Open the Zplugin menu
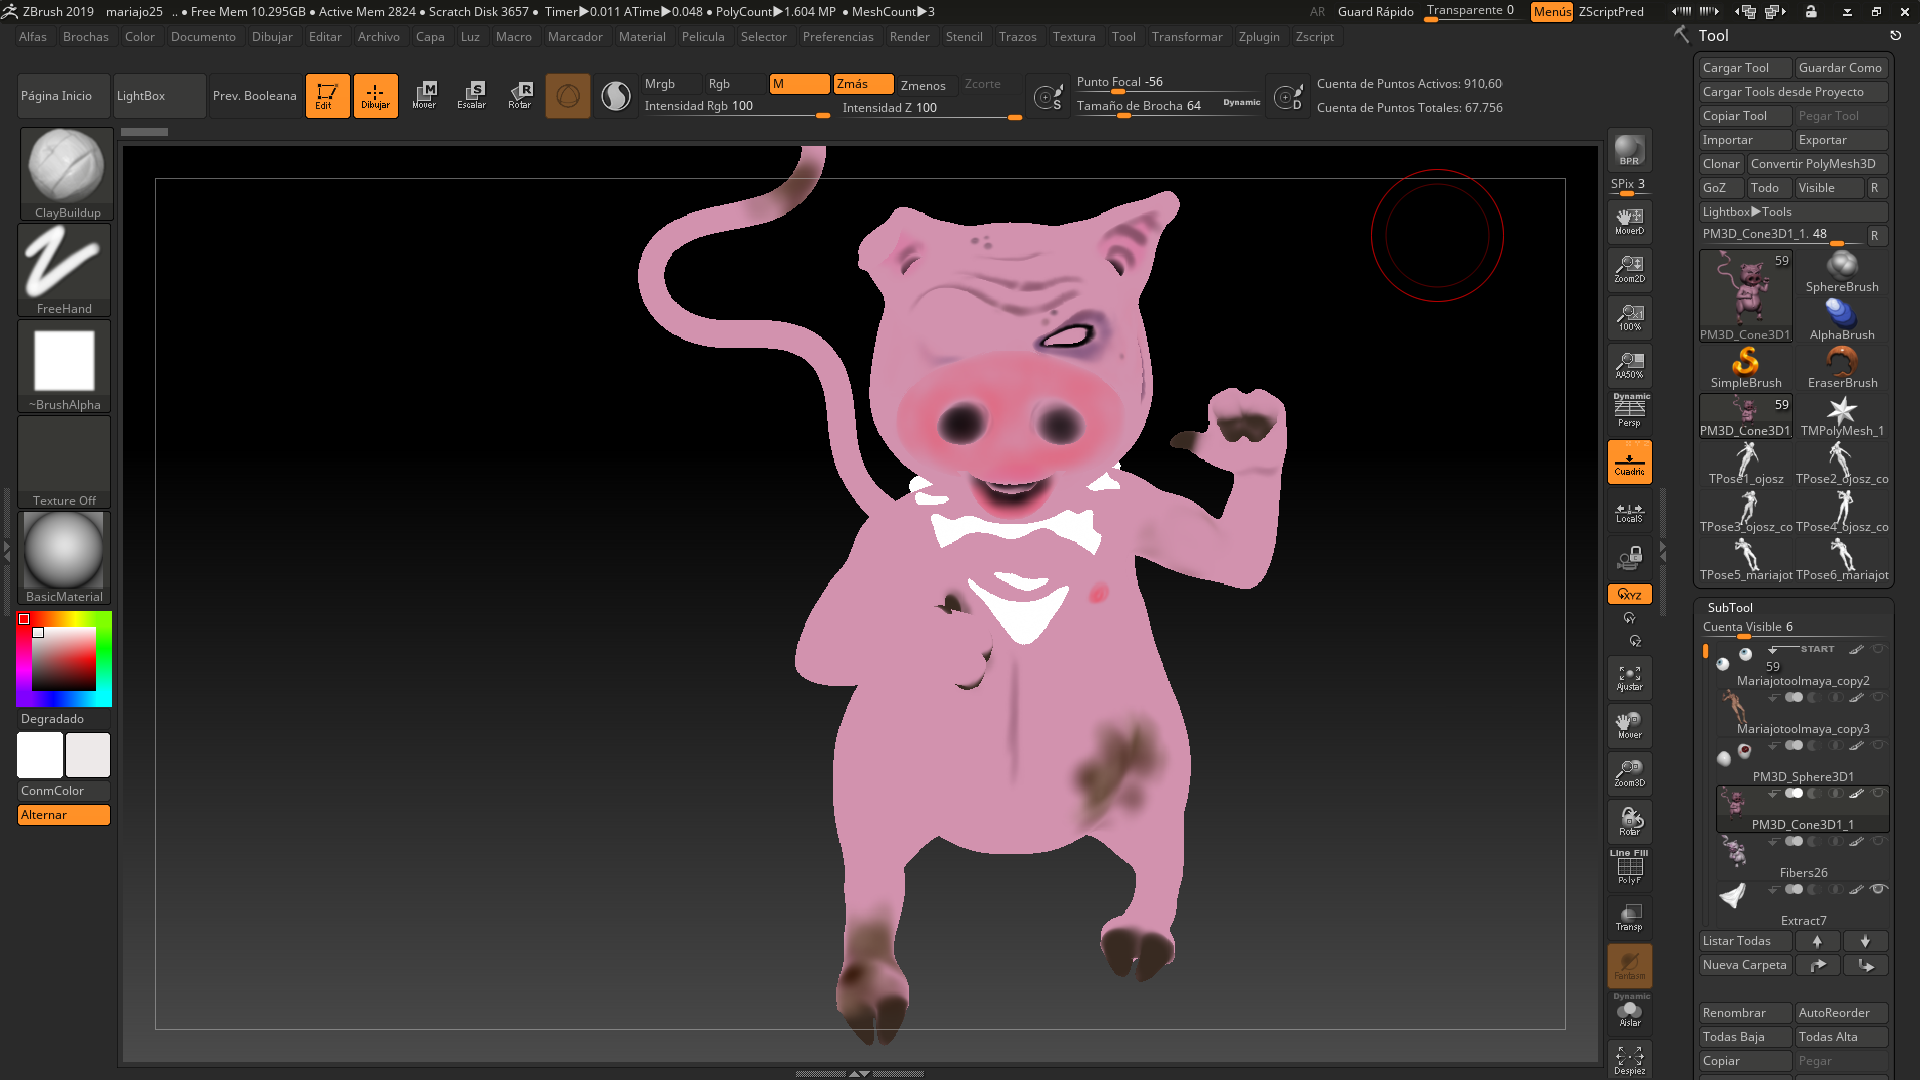 1258,37
